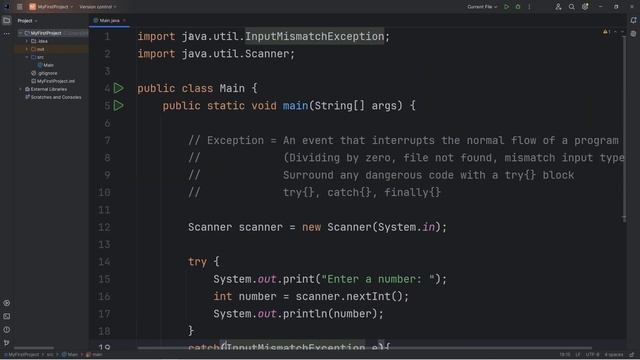Toggle the Project tool window folder icon

point(7,20)
